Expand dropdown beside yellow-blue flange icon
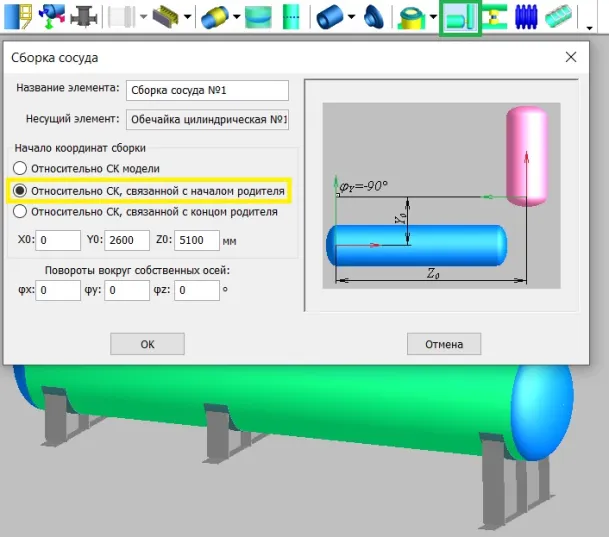This screenshot has width=609, height=537. point(236,17)
